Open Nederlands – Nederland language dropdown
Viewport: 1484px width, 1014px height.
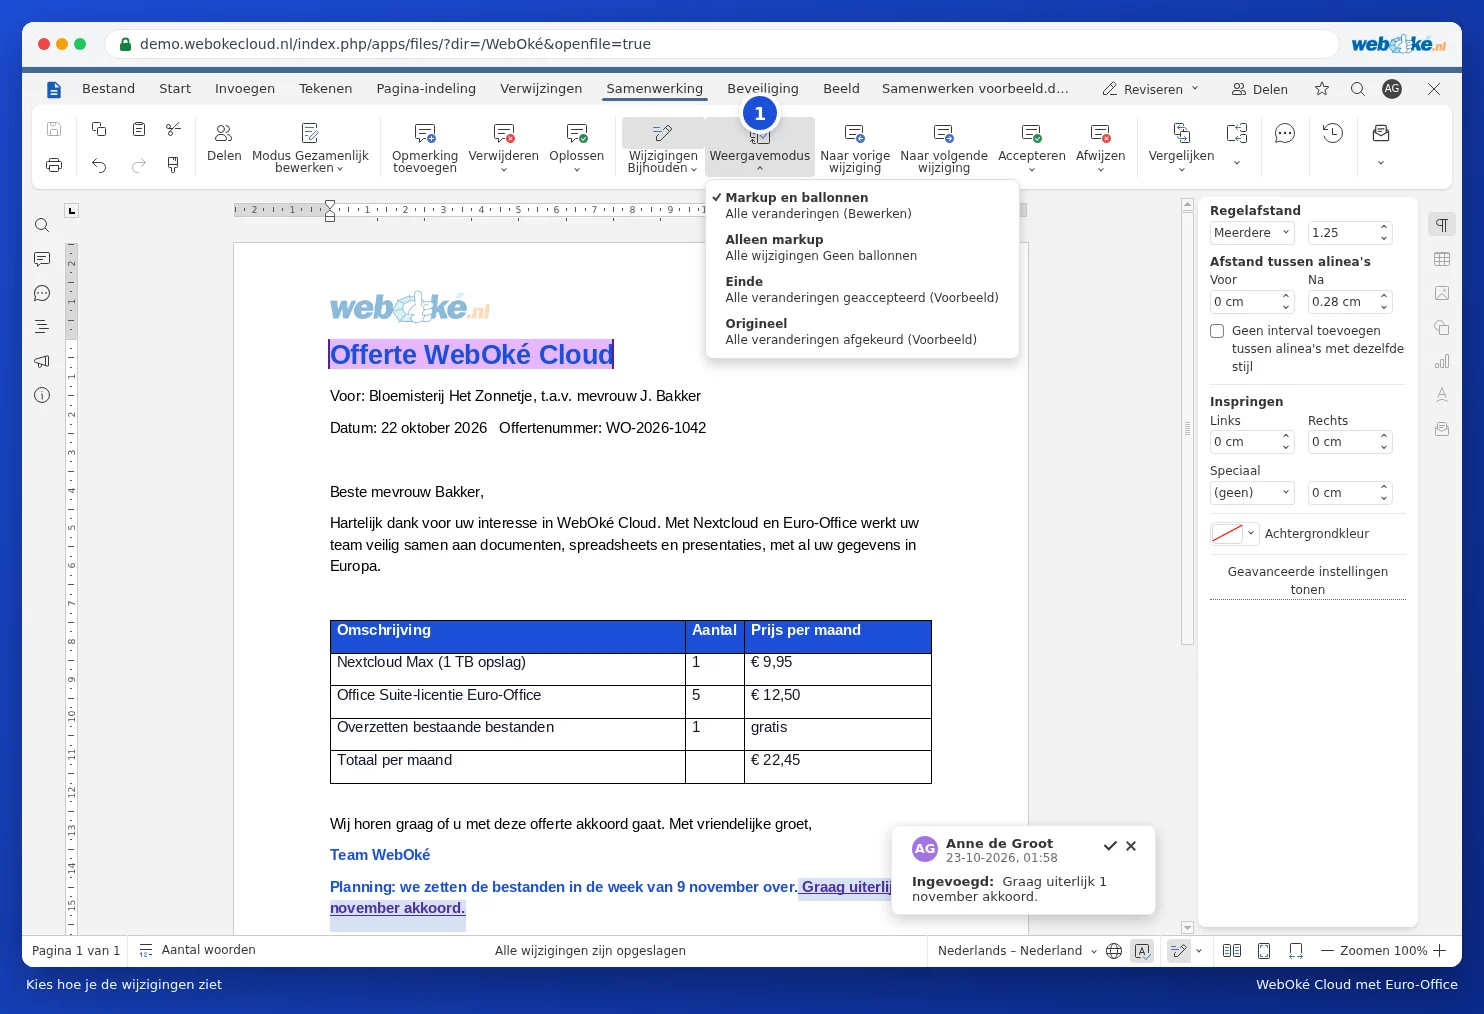click(x=1016, y=951)
